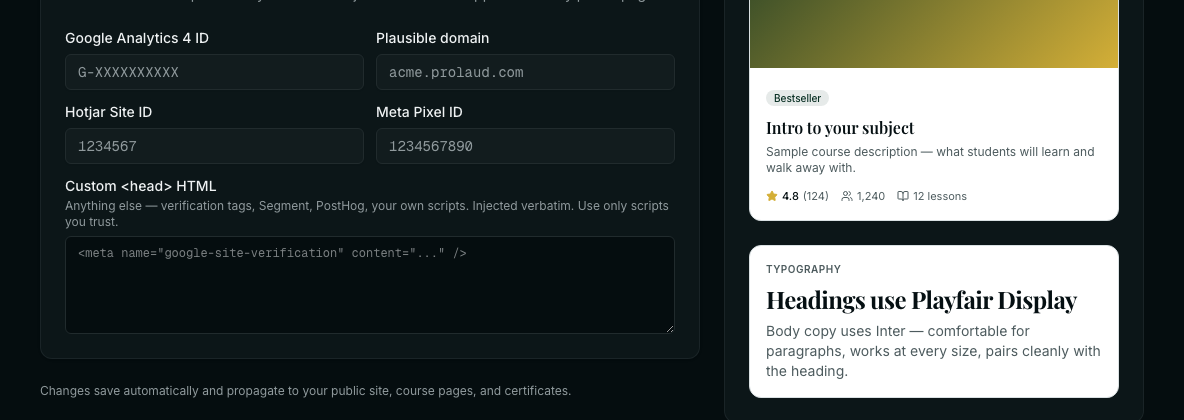Click the Bestseller badge

click(x=797, y=98)
